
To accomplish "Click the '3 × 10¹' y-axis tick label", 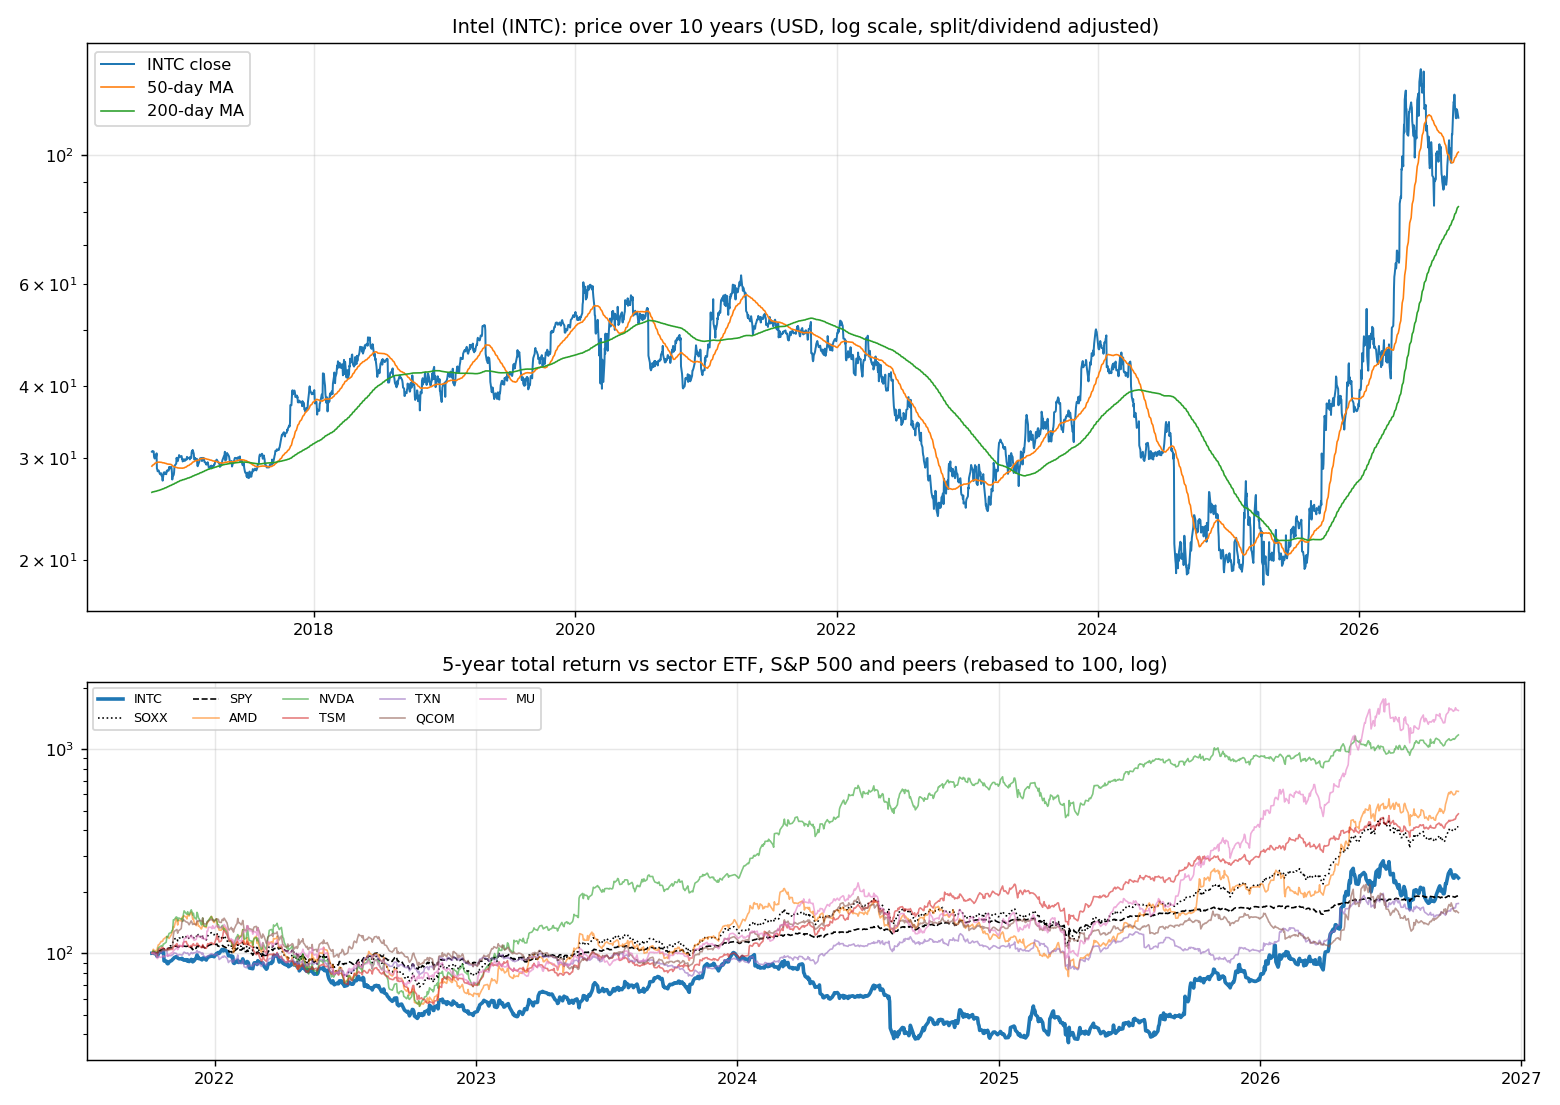I will pos(50,459).
